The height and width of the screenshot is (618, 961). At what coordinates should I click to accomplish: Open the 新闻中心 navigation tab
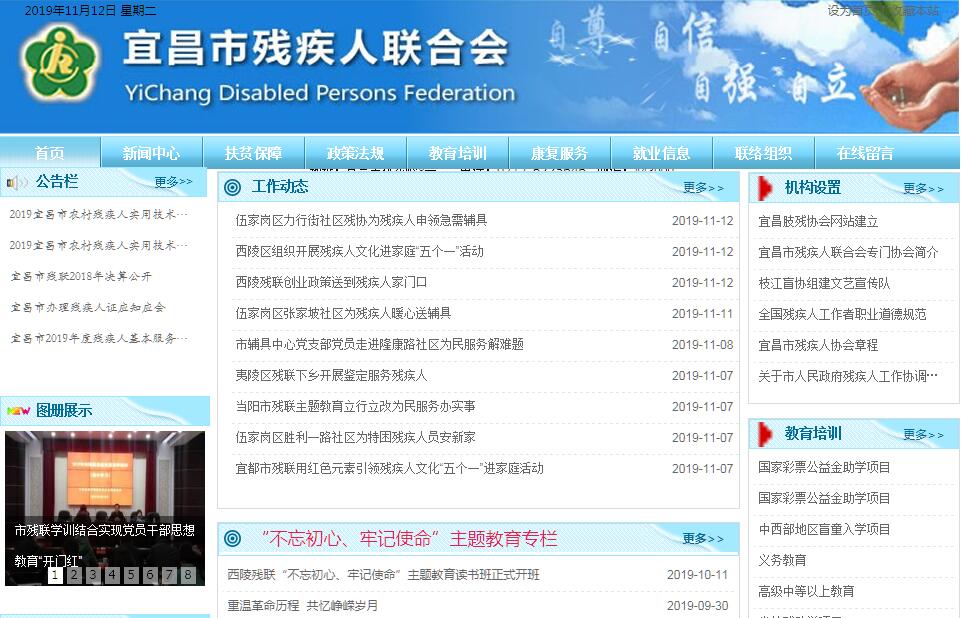(x=151, y=153)
